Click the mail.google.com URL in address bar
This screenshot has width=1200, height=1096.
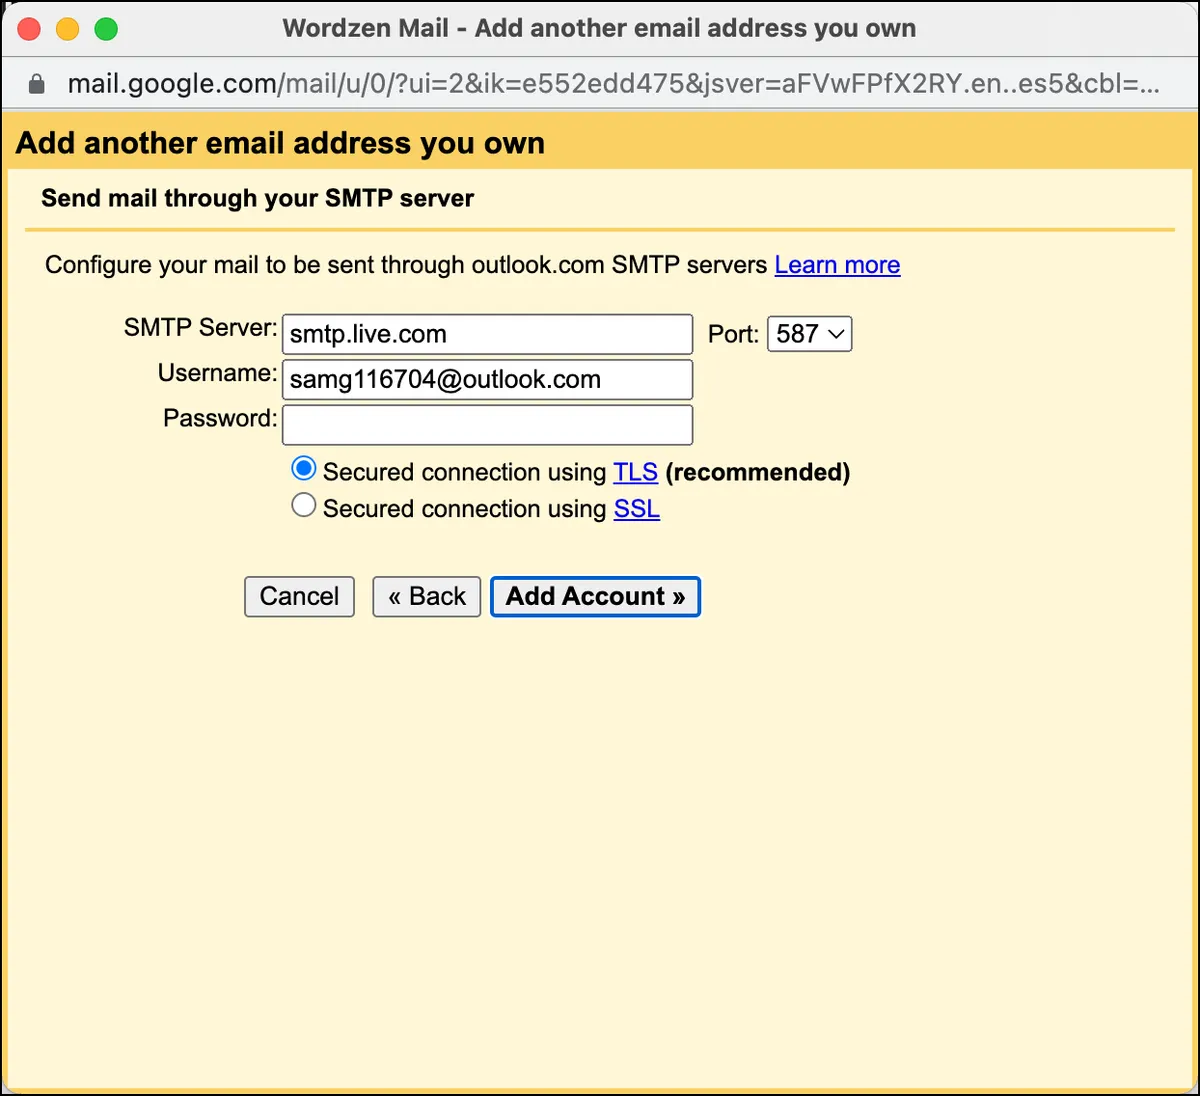click(x=613, y=84)
